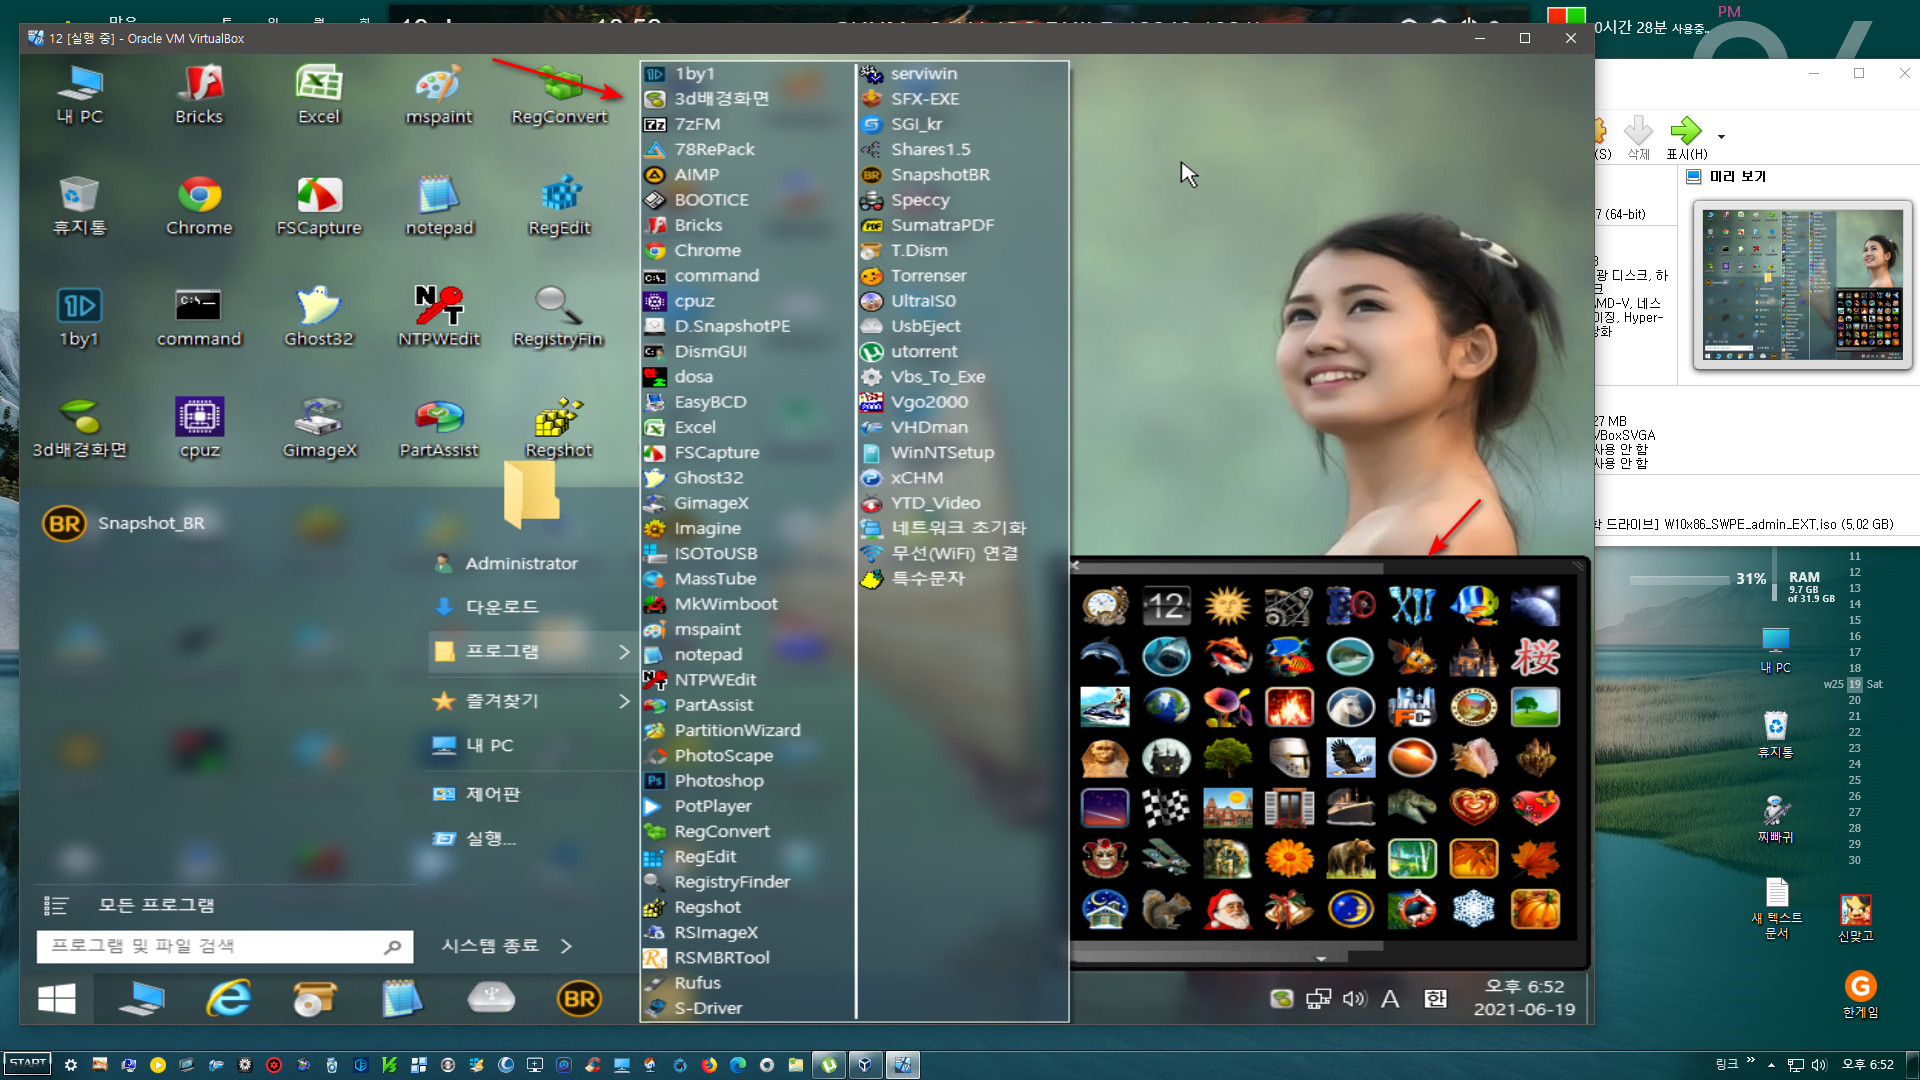Launch FSCapture from the desktop

coord(319,205)
